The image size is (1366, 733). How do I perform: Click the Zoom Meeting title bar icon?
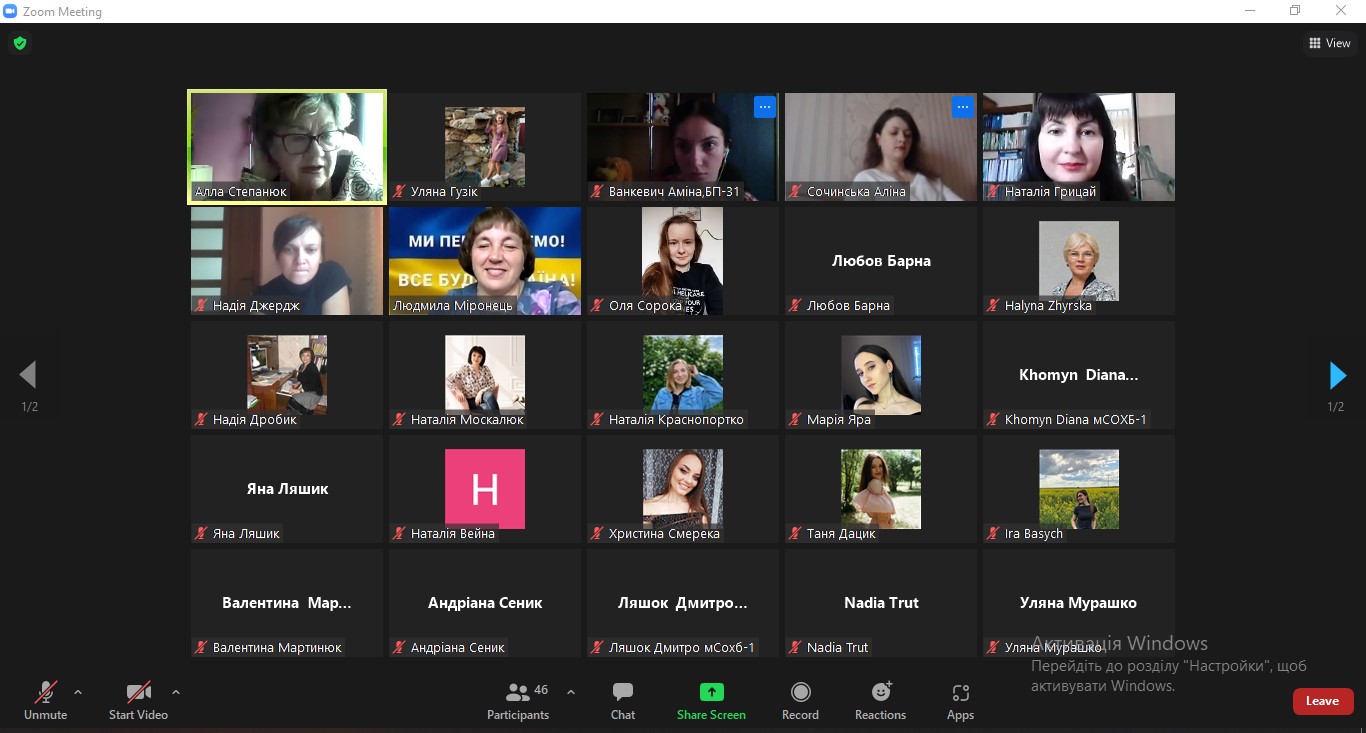coord(10,11)
